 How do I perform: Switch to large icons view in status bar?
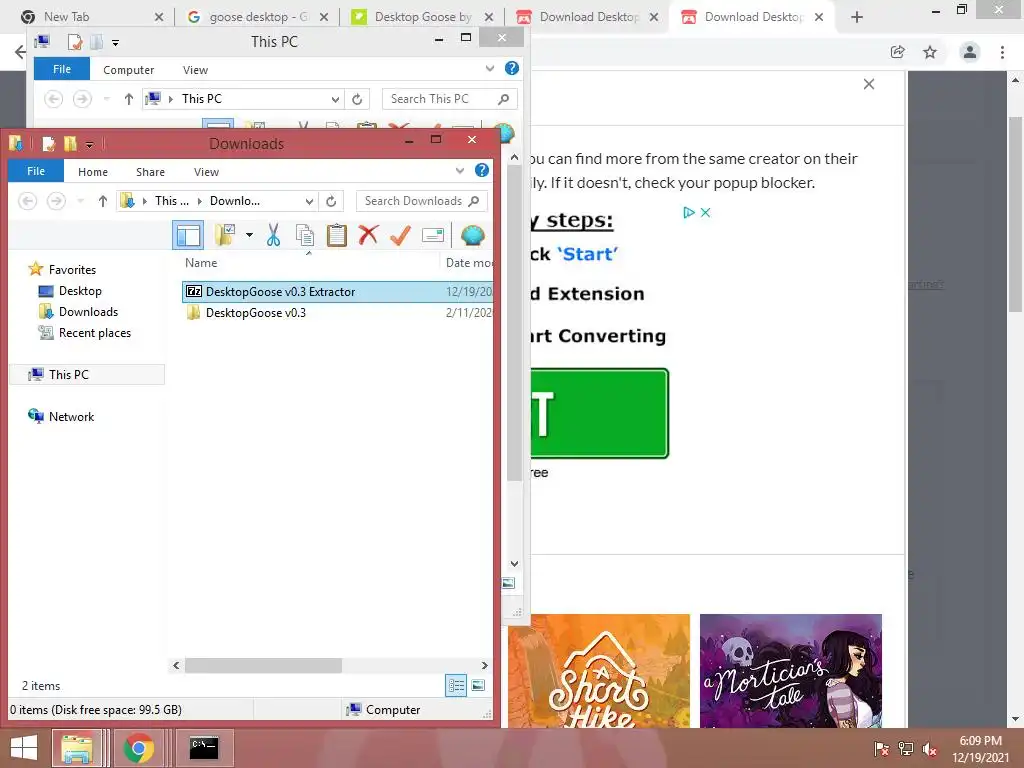point(478,685)
